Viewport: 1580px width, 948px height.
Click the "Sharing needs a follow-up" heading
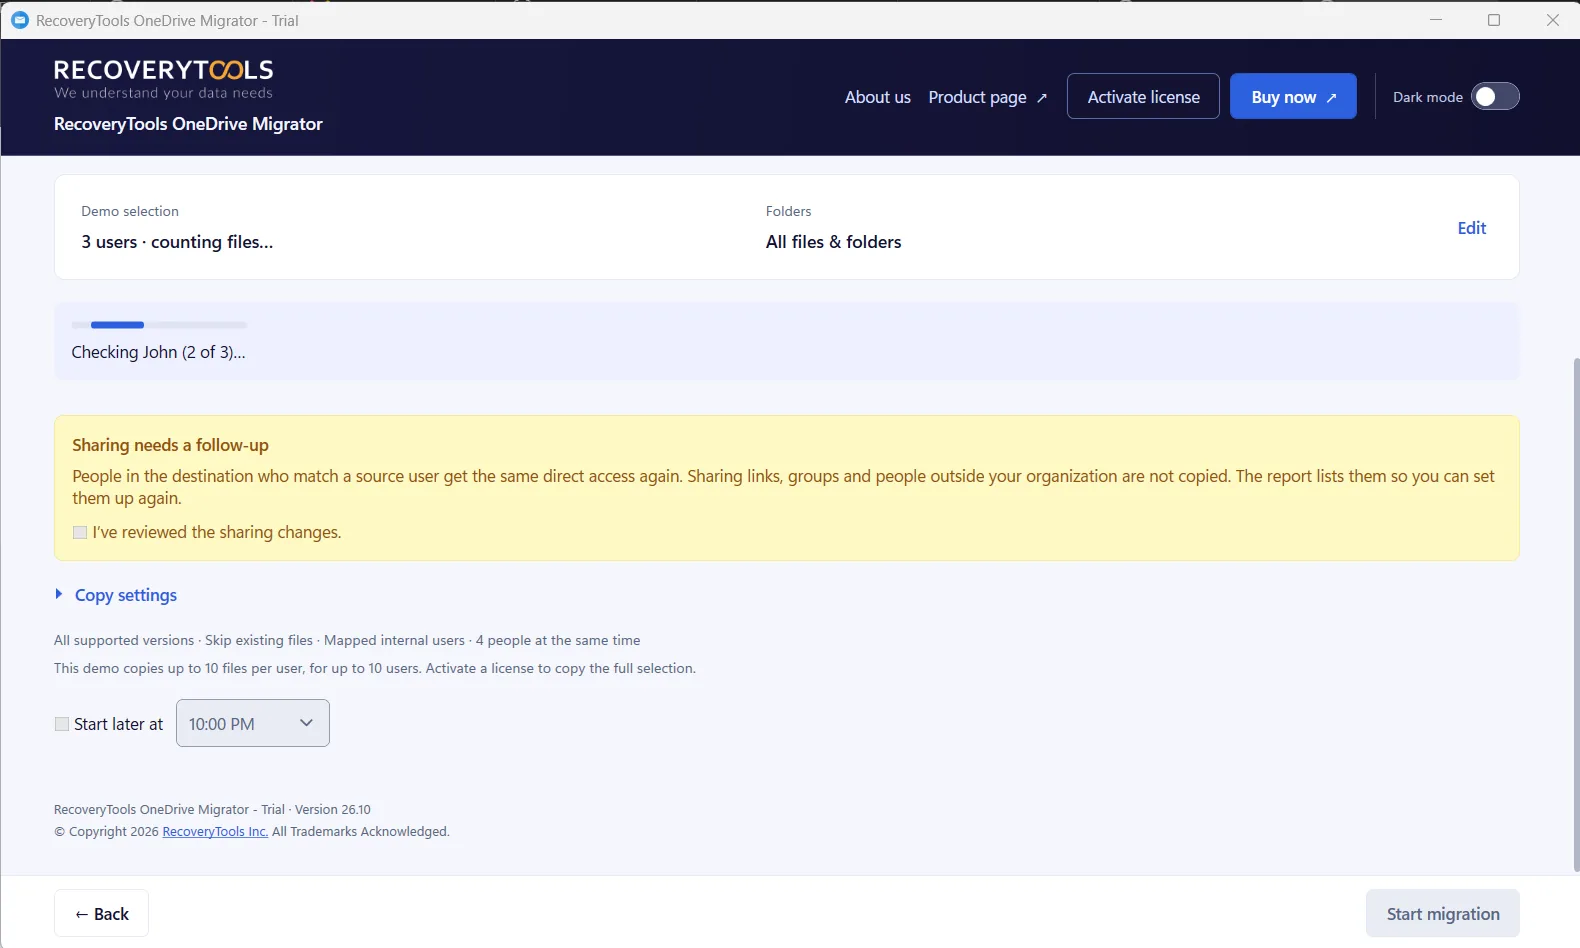pos(170,445)
